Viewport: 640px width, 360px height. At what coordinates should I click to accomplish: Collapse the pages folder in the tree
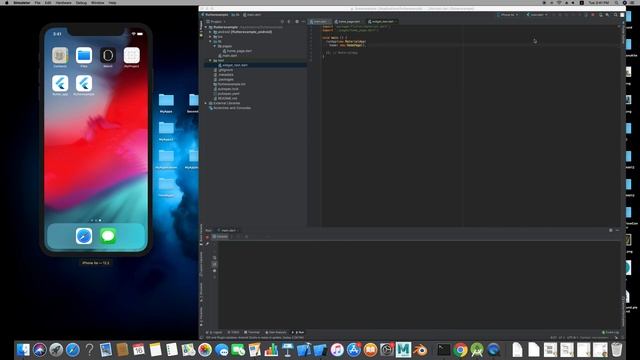[215, 46]
